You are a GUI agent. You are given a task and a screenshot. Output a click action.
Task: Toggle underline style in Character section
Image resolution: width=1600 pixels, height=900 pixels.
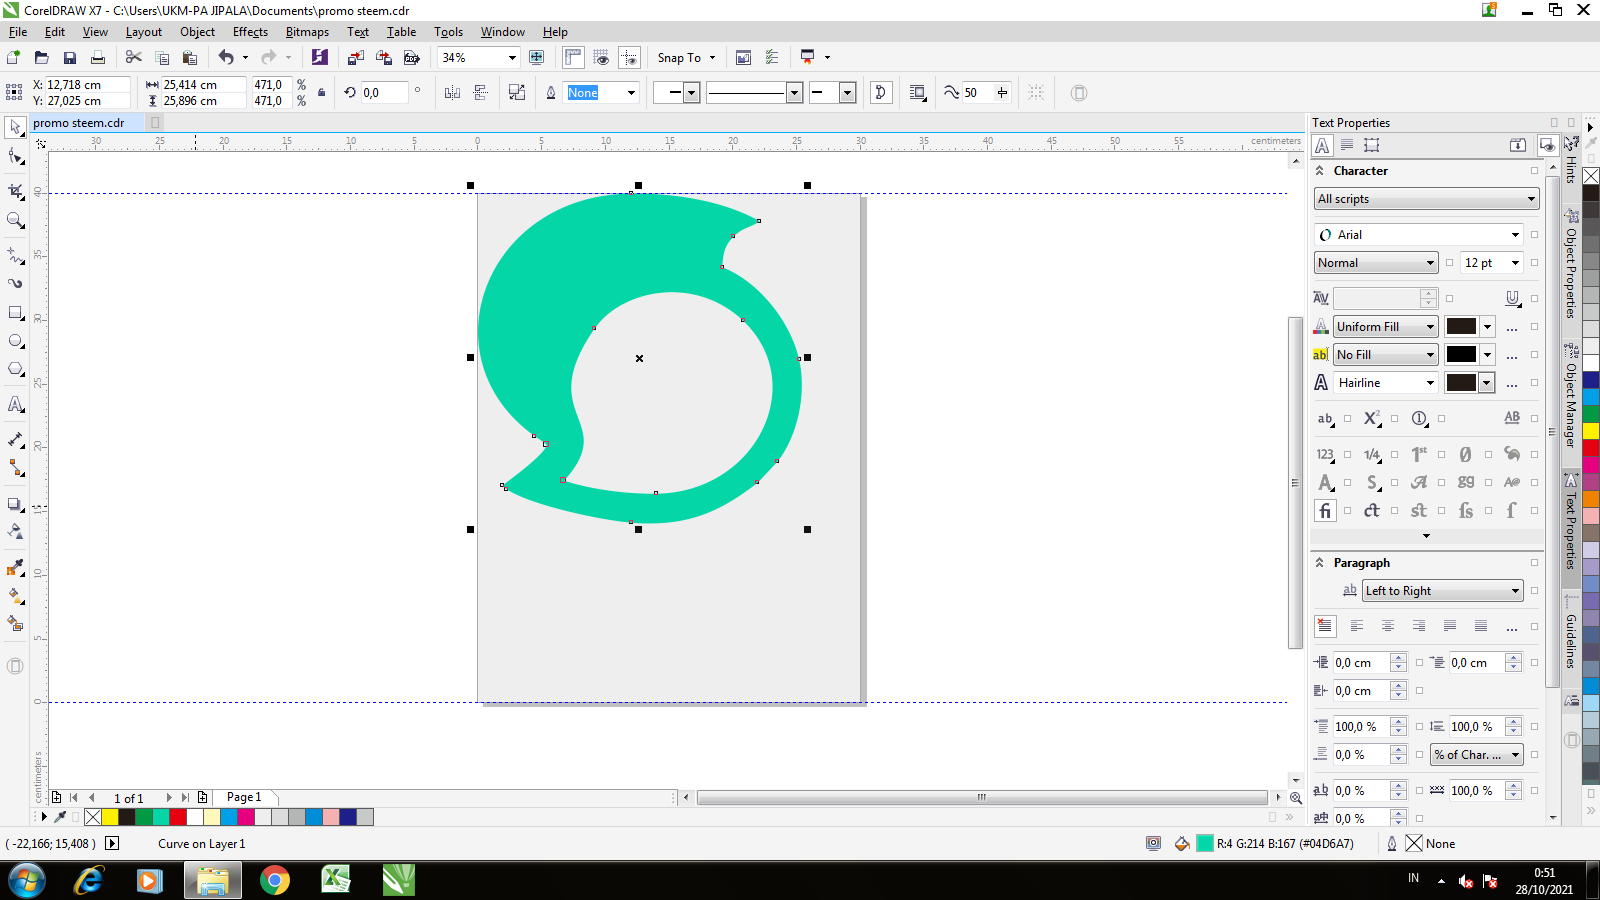(1512, 298)
